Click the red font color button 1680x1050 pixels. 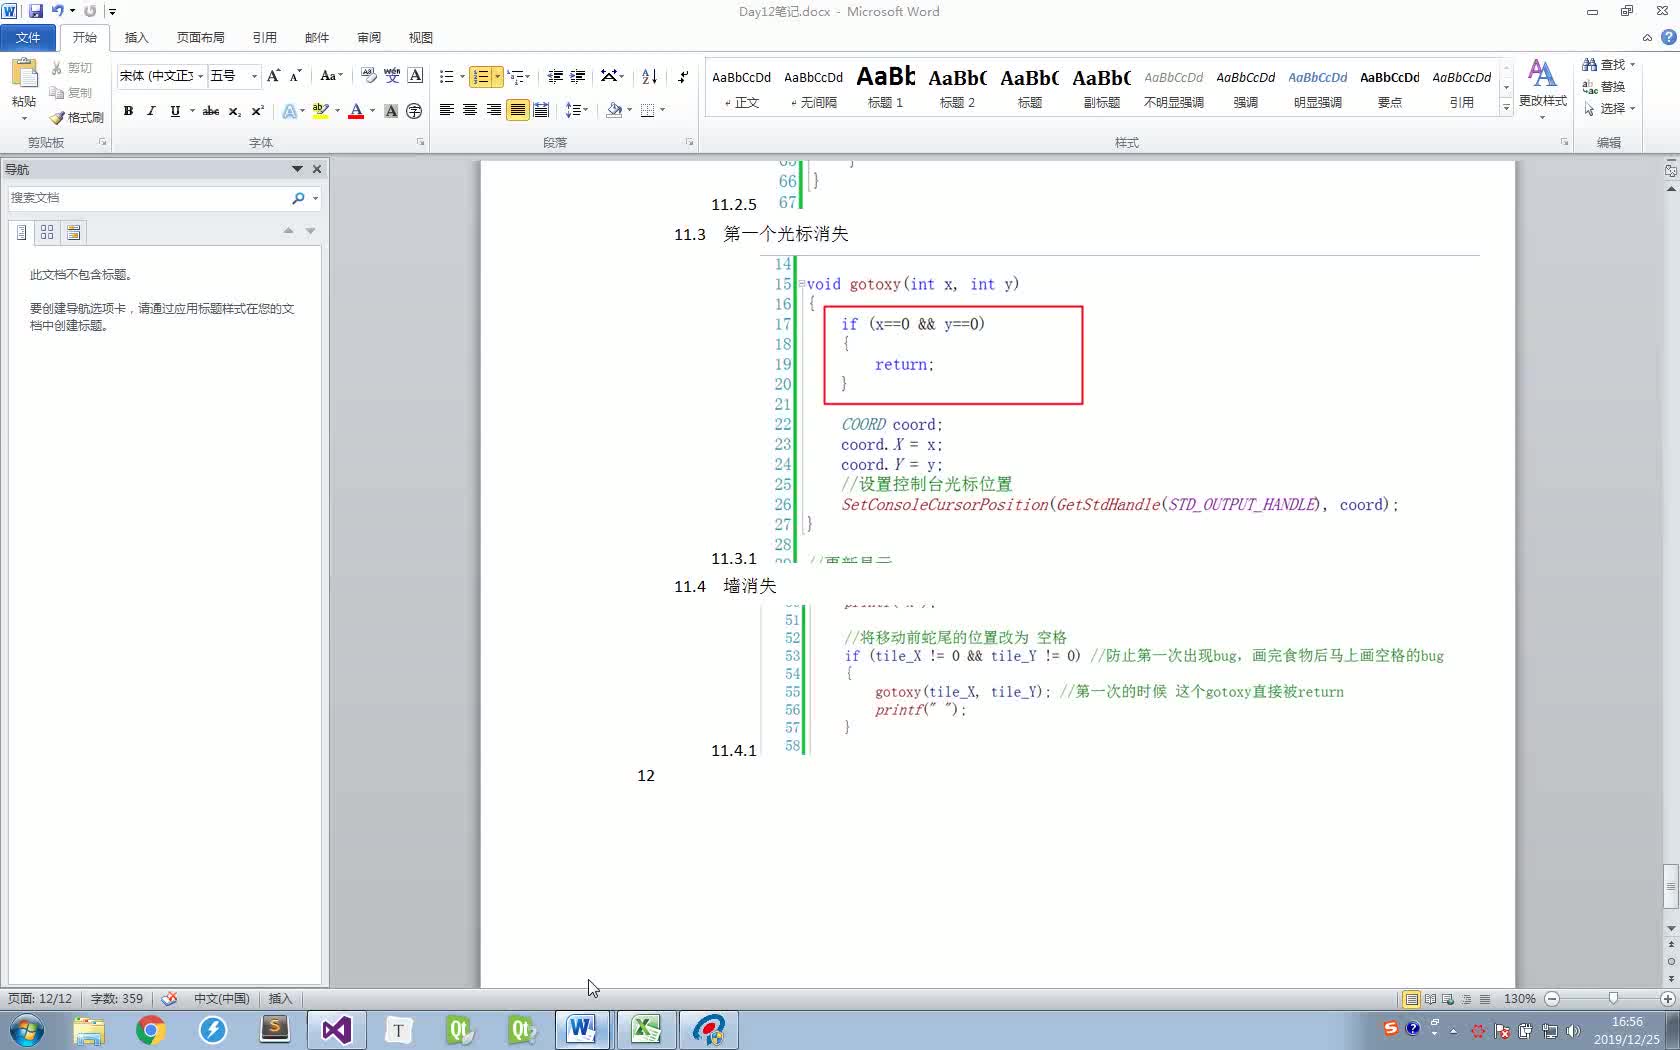coord(355,111)
